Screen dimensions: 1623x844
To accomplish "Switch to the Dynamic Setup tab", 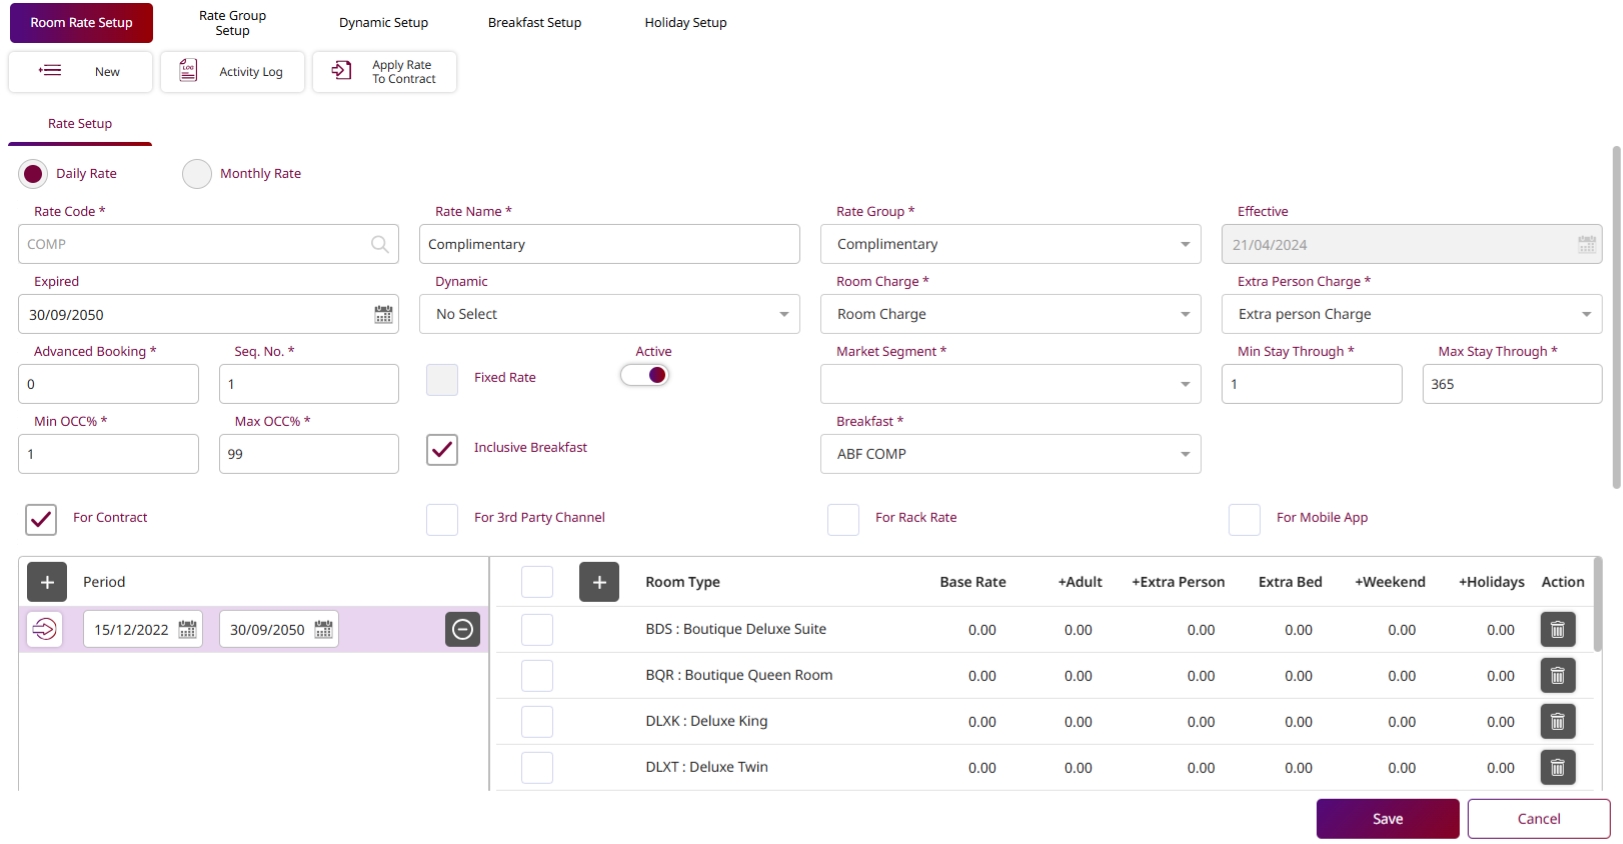I will [x=383, y=22].
